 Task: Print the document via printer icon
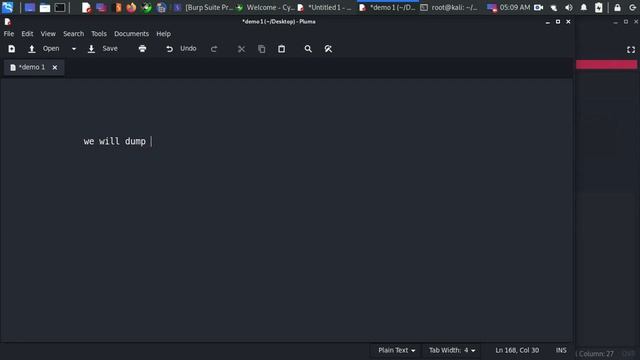[x=142, y=49]
